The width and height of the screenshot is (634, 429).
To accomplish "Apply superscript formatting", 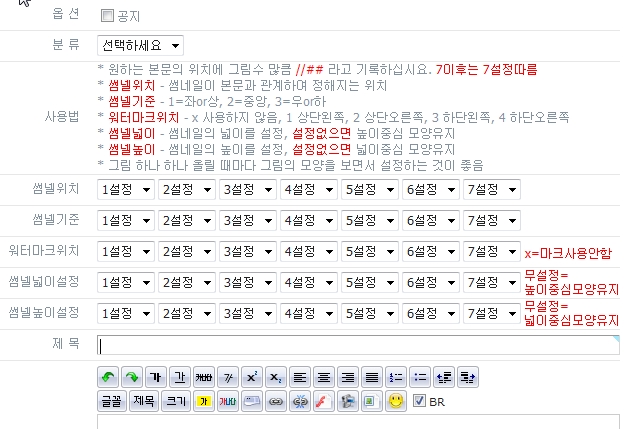I will [252, 377].
